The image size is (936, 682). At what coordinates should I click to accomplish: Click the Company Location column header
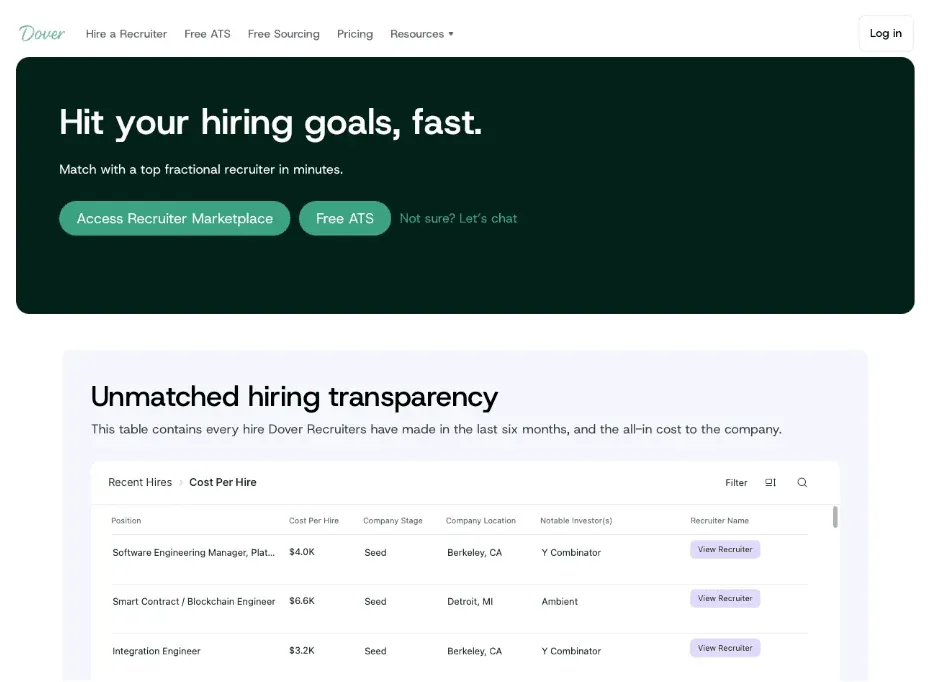481,521
